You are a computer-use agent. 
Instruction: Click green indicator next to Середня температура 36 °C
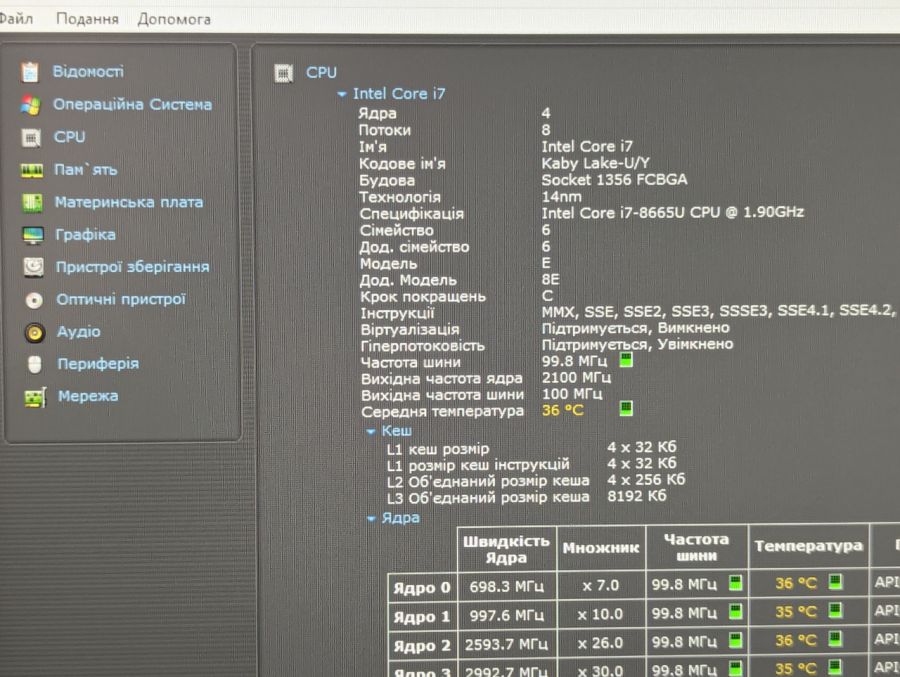[626, 408]
